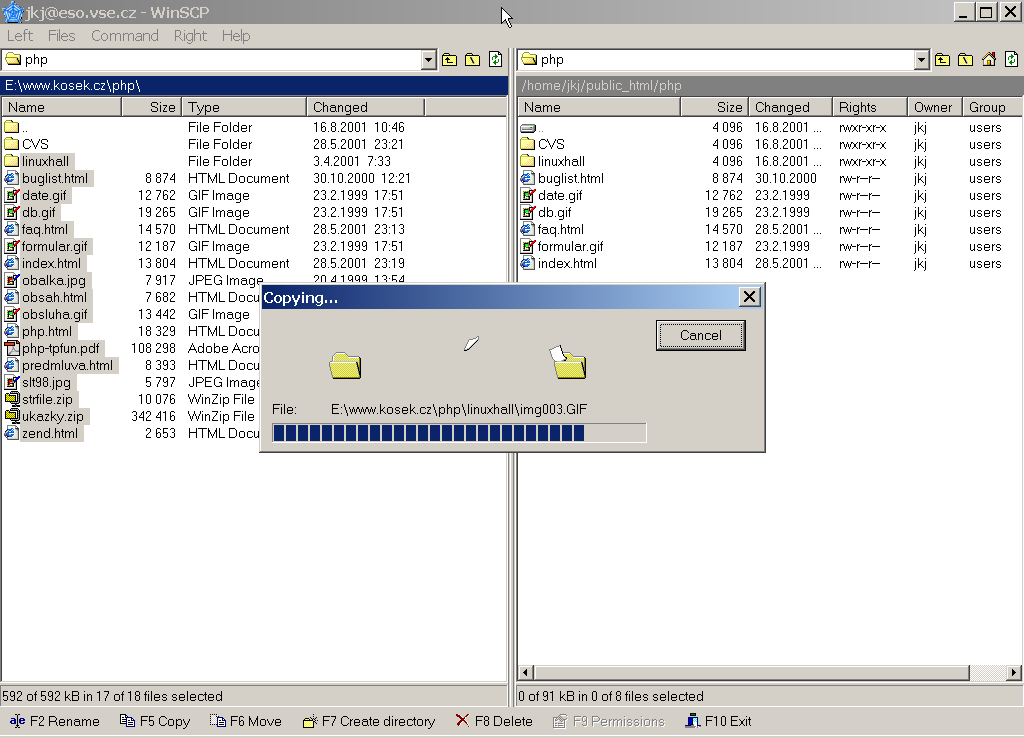Screen dimensions: 1024x738
Task: Click ukazky.zip archive icon
Action: (12, 416)
